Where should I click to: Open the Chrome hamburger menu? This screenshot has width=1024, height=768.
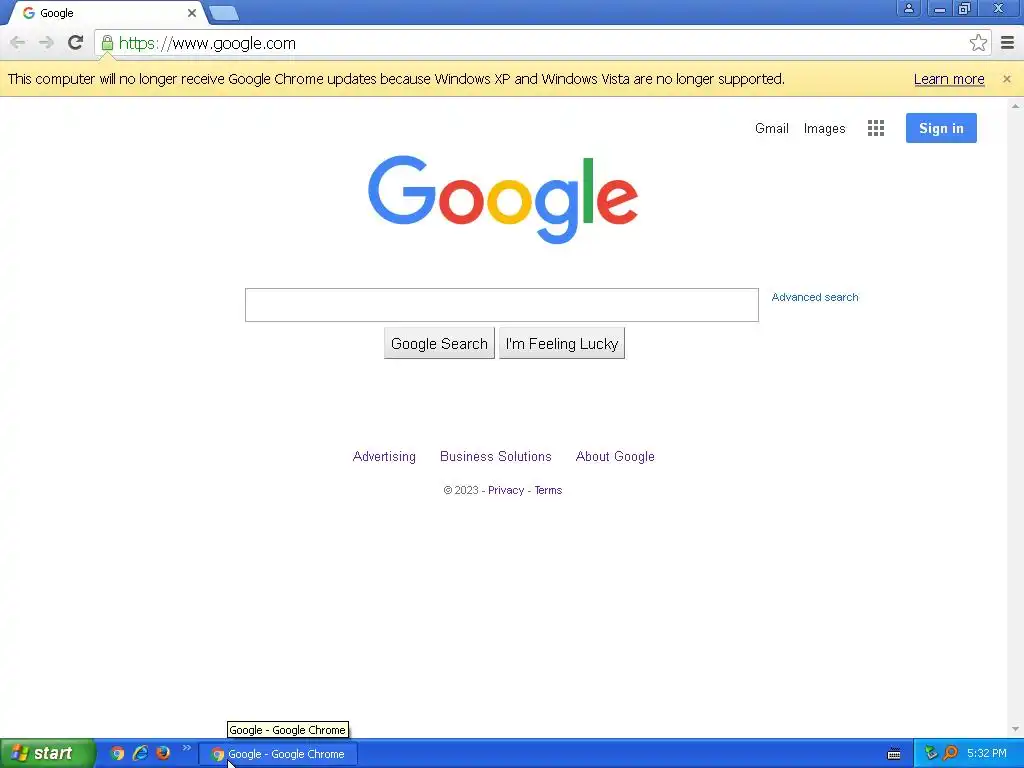[x=1008, y=43]
